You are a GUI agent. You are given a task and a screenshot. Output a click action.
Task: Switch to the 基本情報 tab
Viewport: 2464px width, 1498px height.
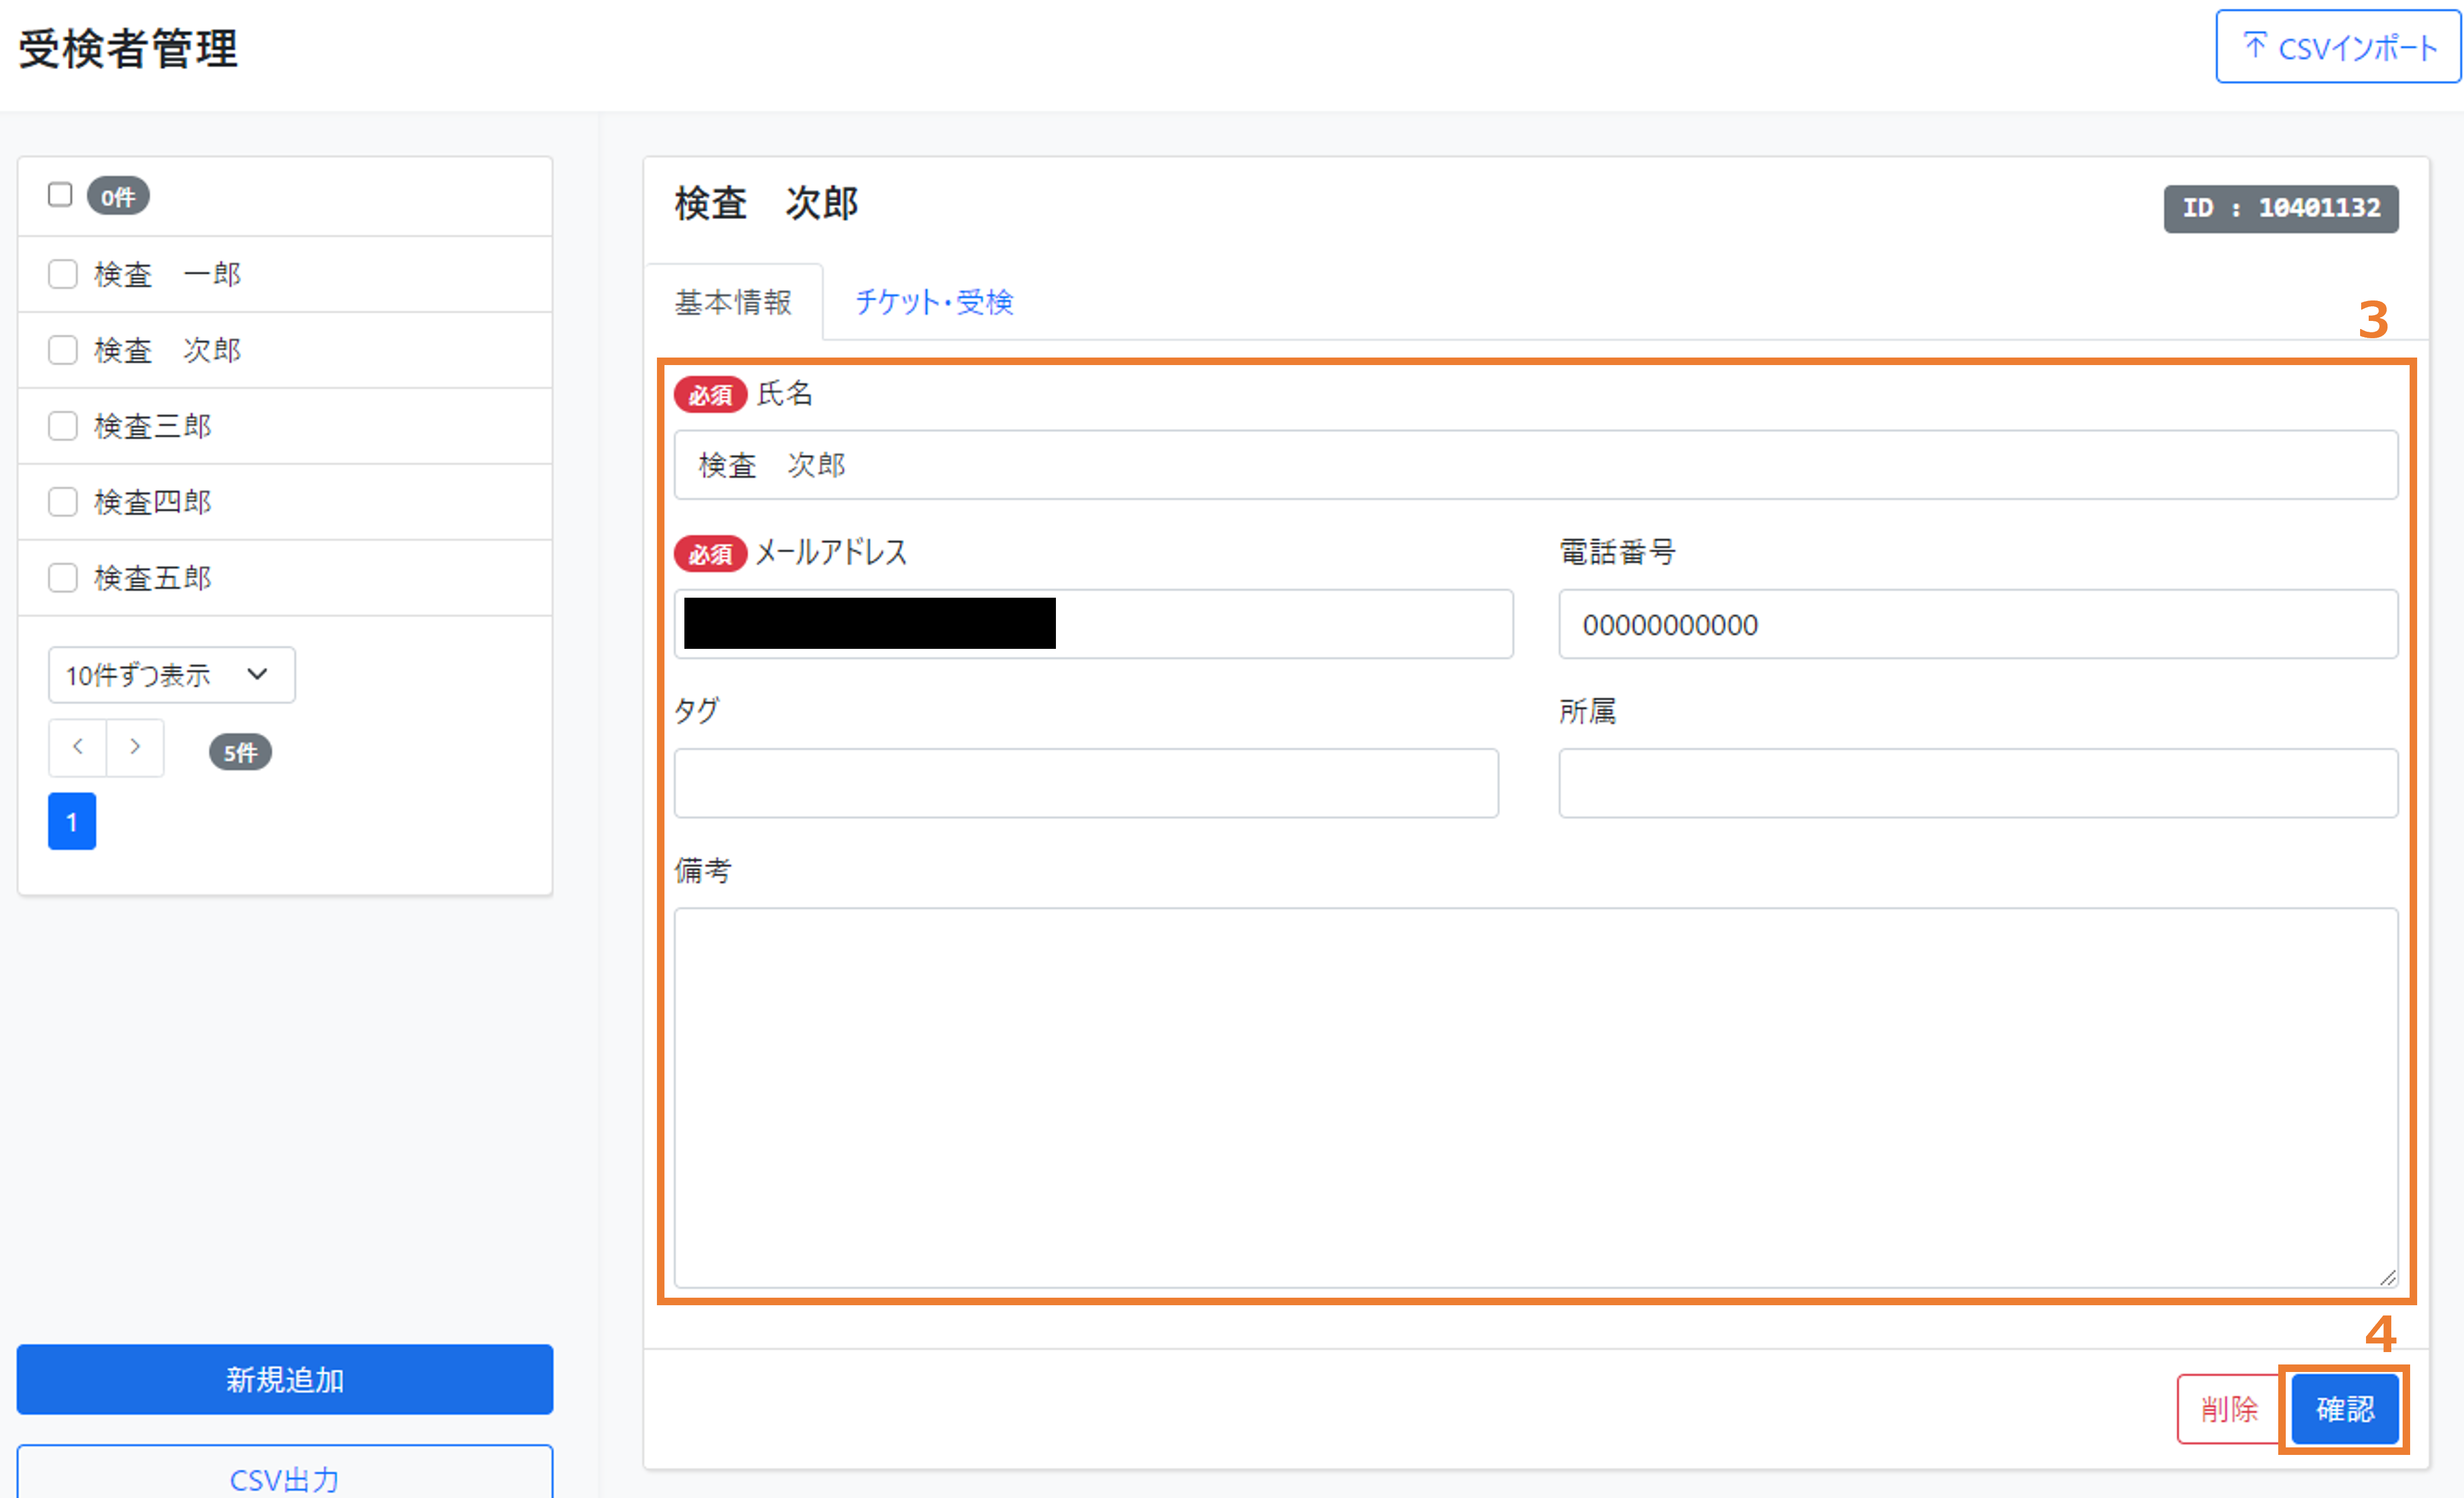tap(733, 302)
